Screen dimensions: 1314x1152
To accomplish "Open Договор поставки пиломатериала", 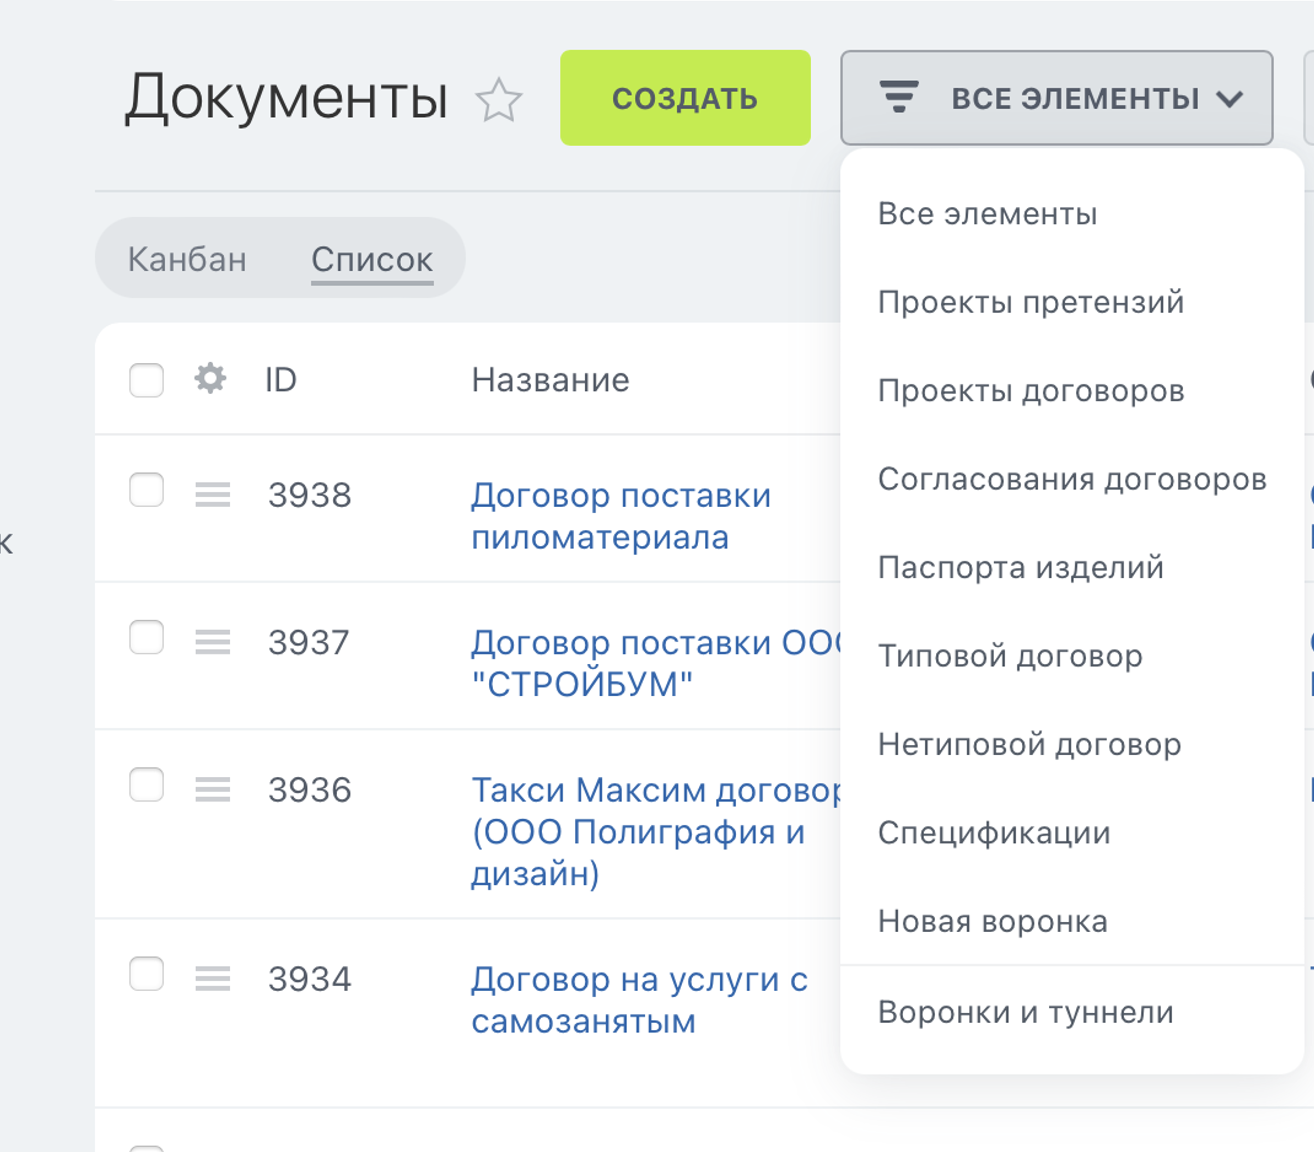I will coord(620,514).
